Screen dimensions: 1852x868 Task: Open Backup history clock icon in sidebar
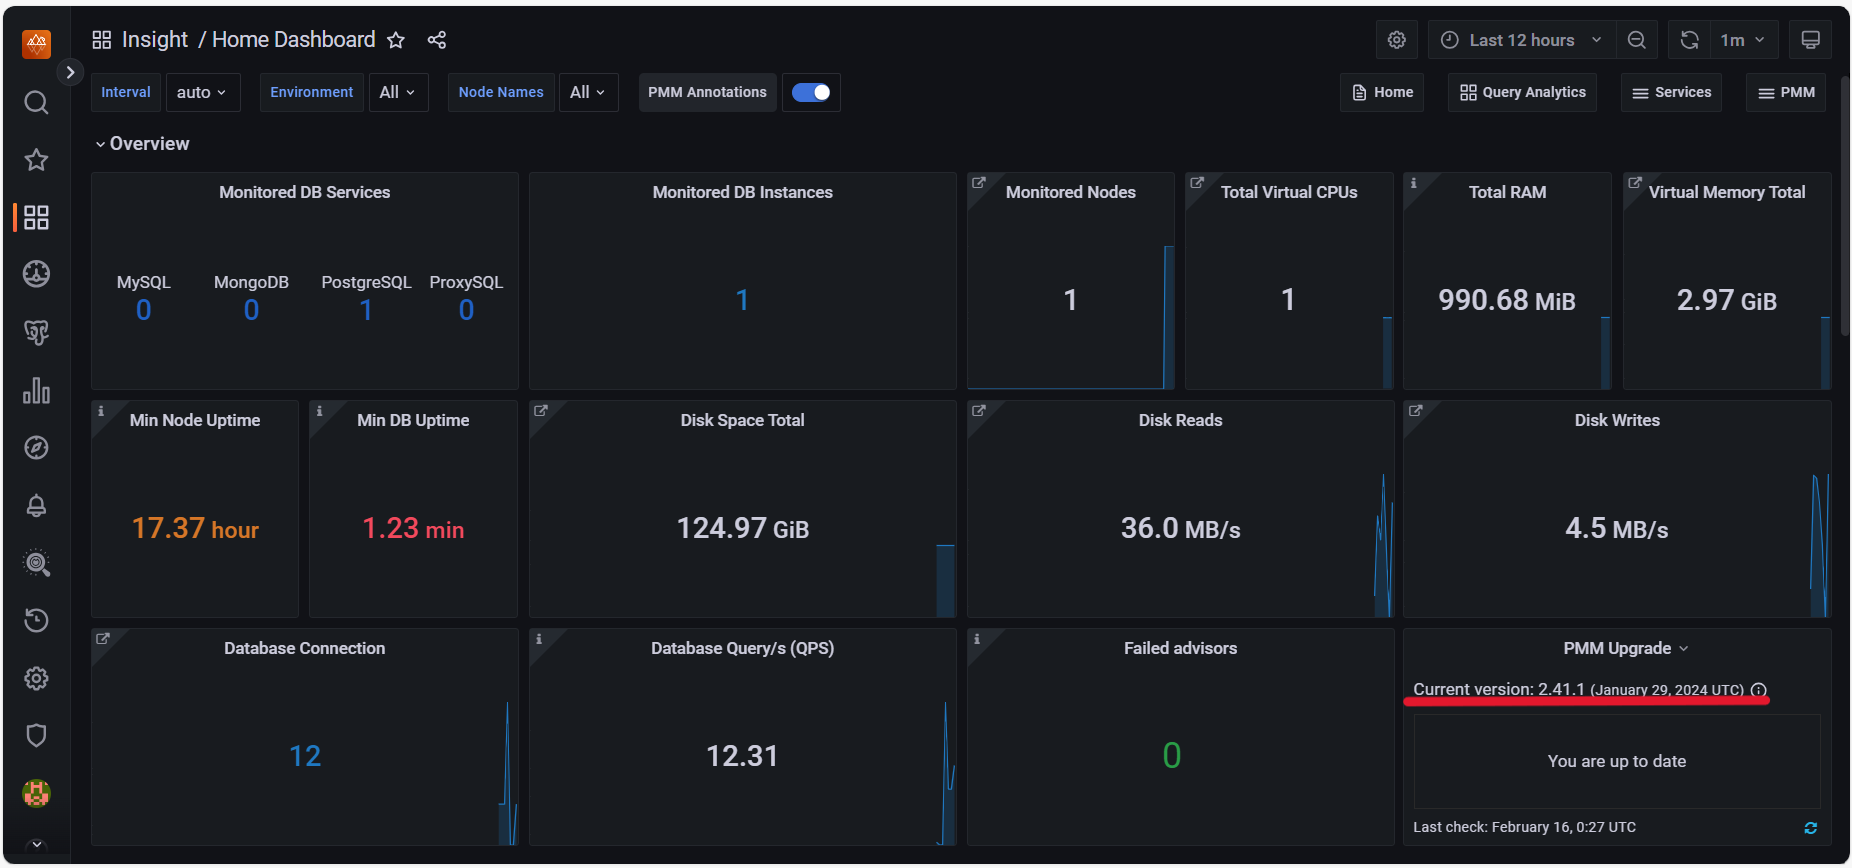click(x=36, y=620)
